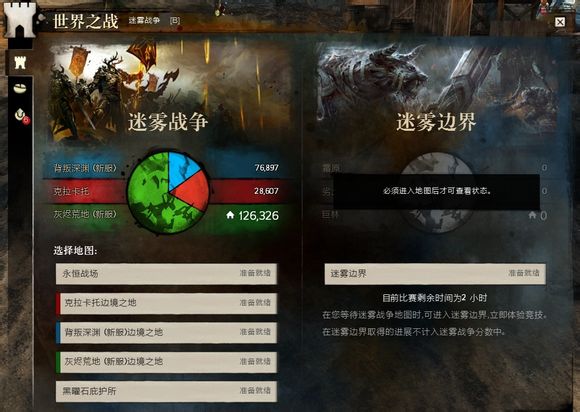
Task: Close the 世界之战 window
Action: pos(560,22)
